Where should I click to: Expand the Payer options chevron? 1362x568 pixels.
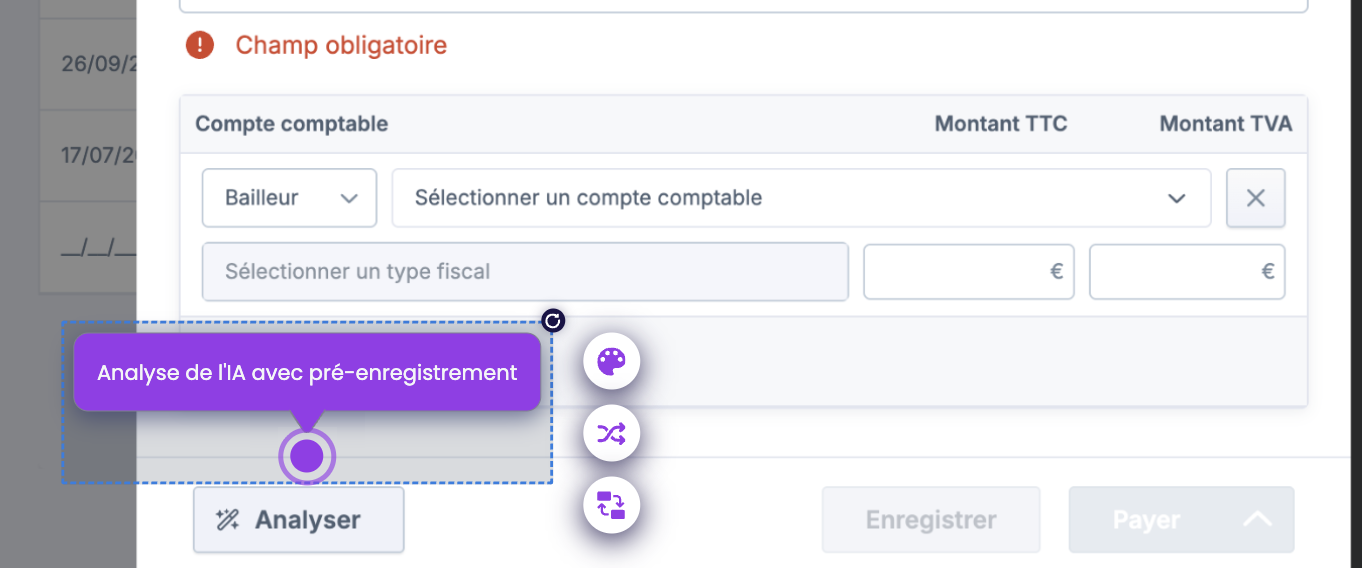tap(1258, 519)
